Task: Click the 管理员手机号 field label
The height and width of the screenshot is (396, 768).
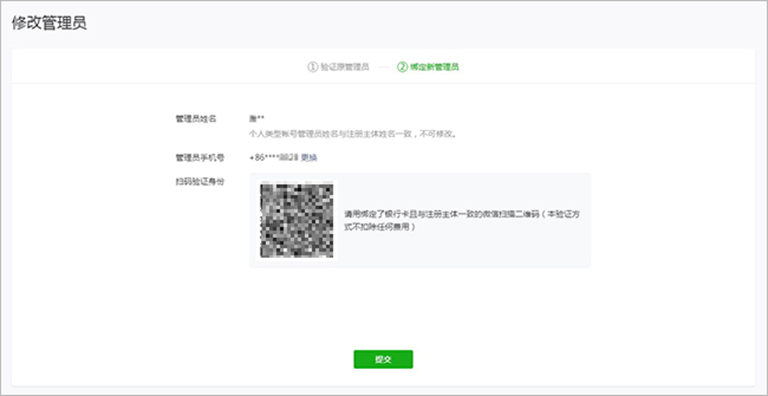Action: [x=200, y=158]
